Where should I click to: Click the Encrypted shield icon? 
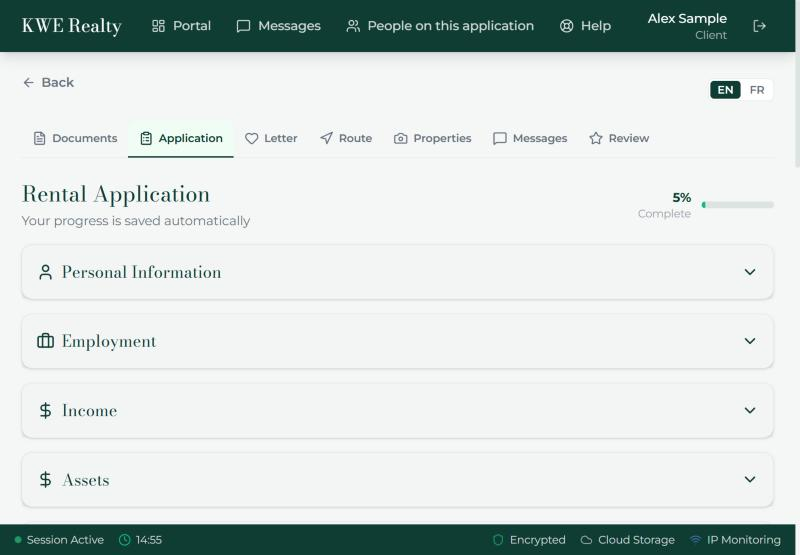[x=498, y=540]
